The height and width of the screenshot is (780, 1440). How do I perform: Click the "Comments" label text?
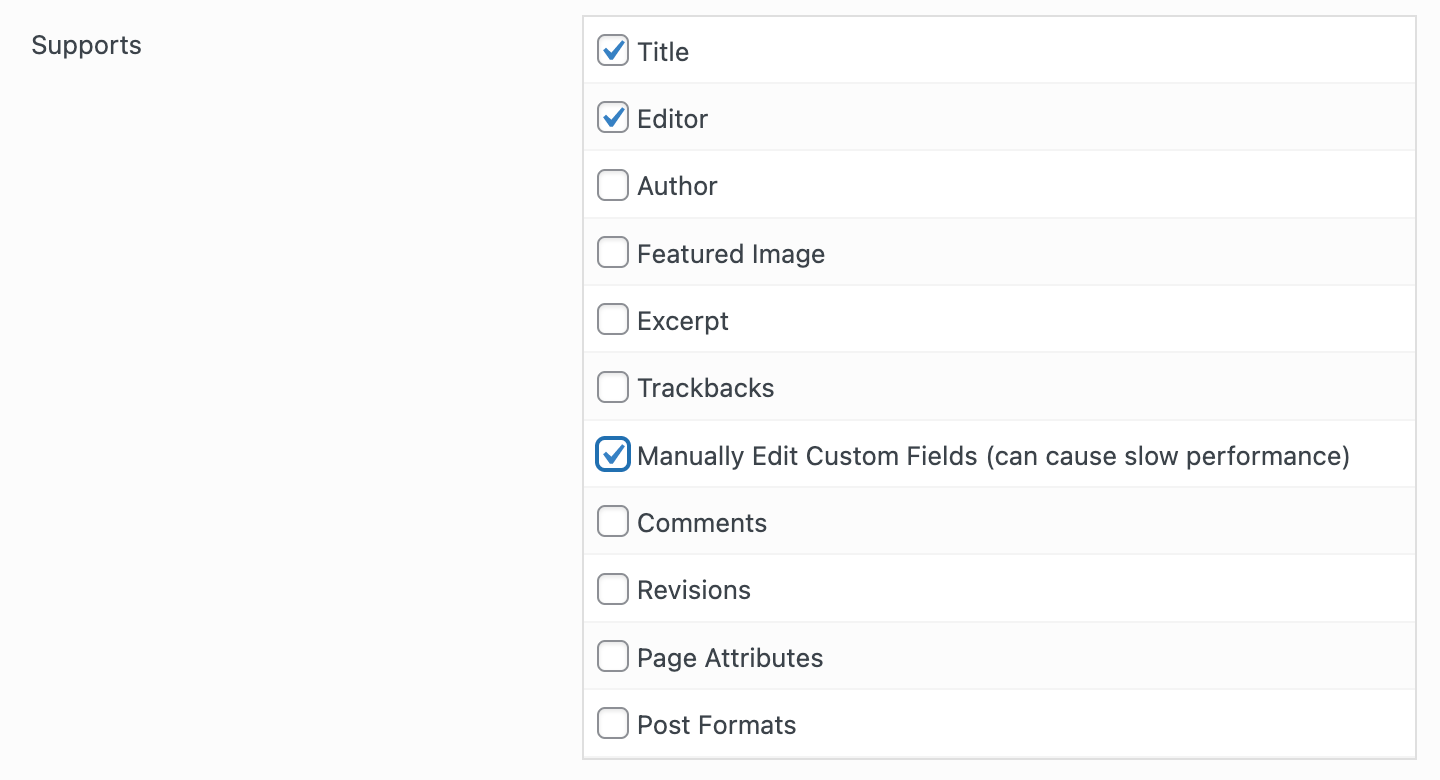point(702,523)
